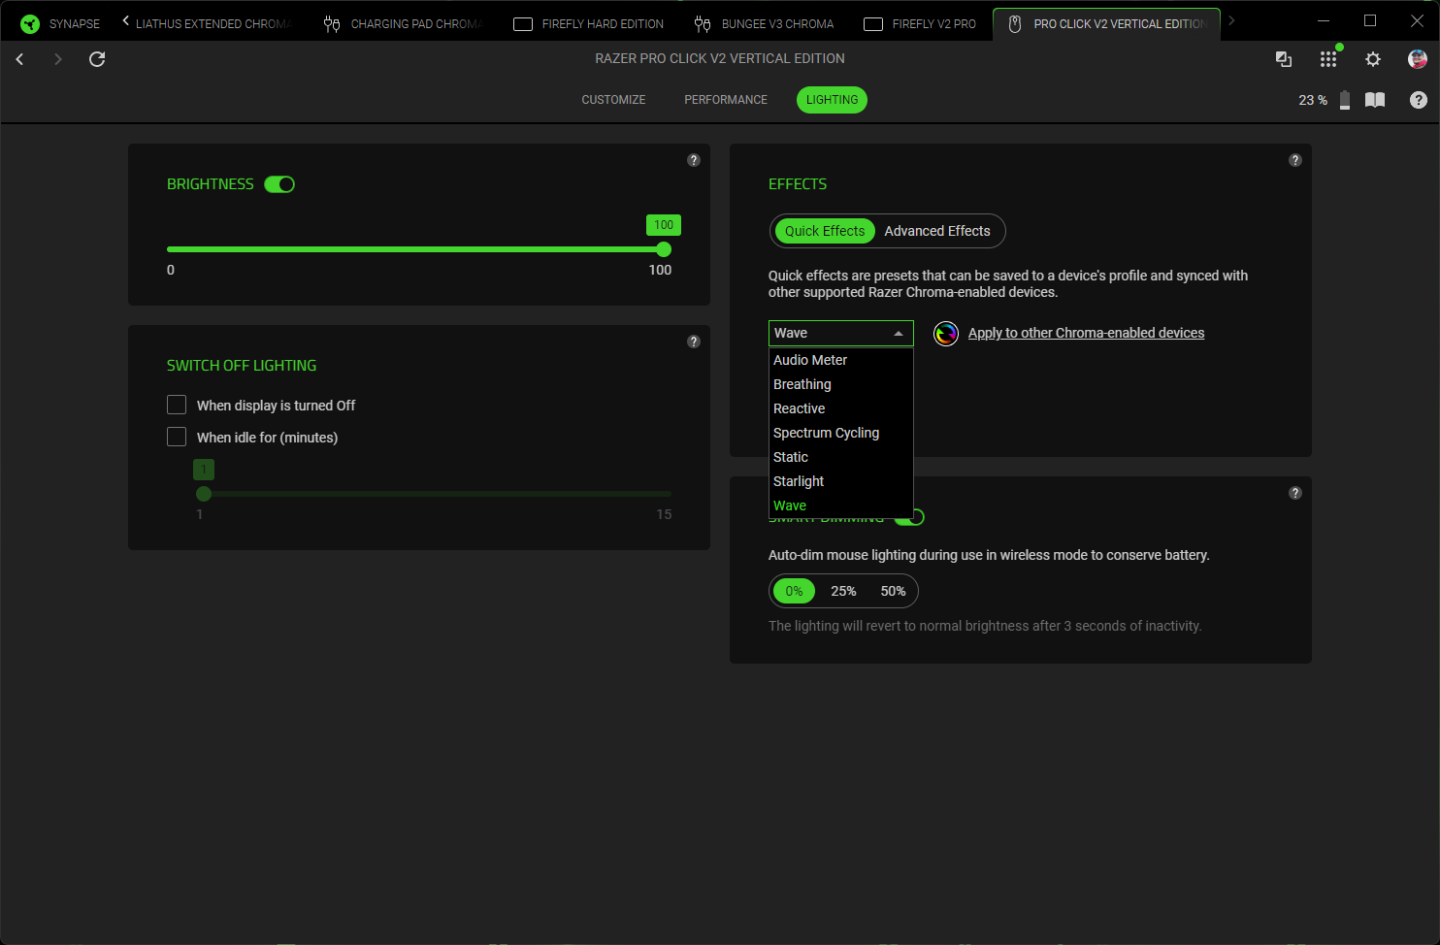The width and height of the screenshot is (1440, 945).
Task: Choose Starlight from effect list
Action: pos(841,481)
